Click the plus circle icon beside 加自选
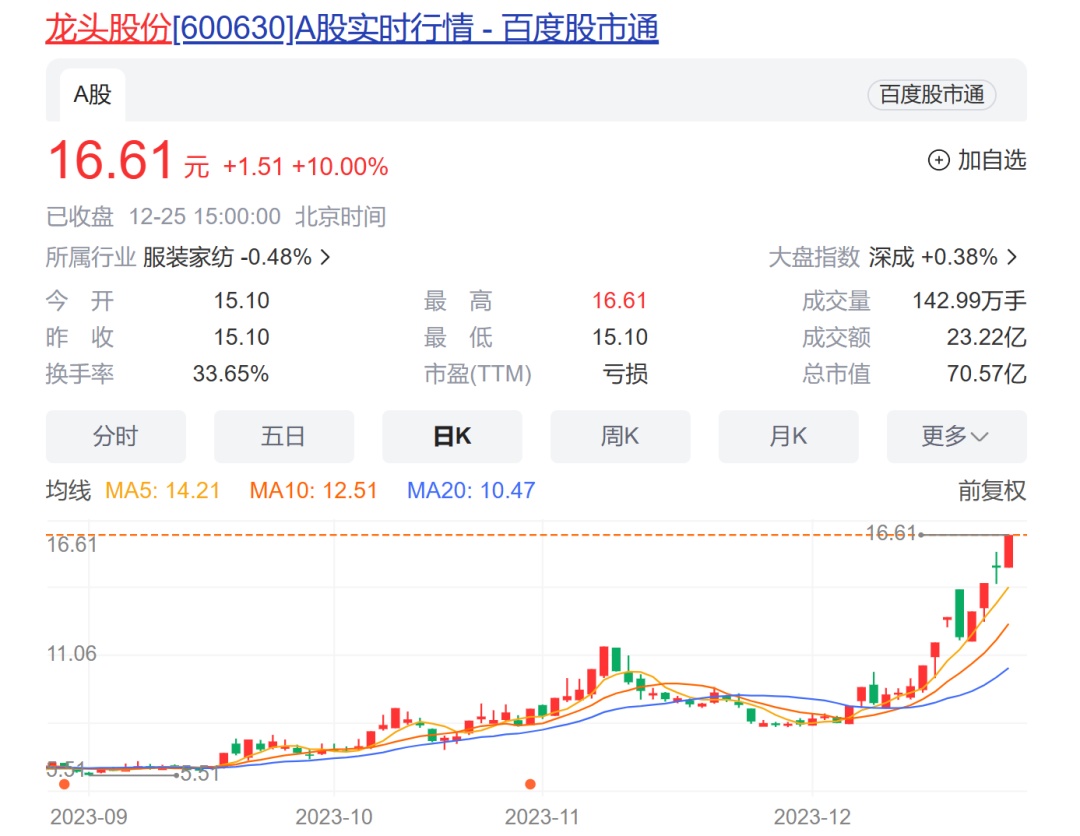The width and height of the screenshot is (1080, 836). click(x=938, y=160)
